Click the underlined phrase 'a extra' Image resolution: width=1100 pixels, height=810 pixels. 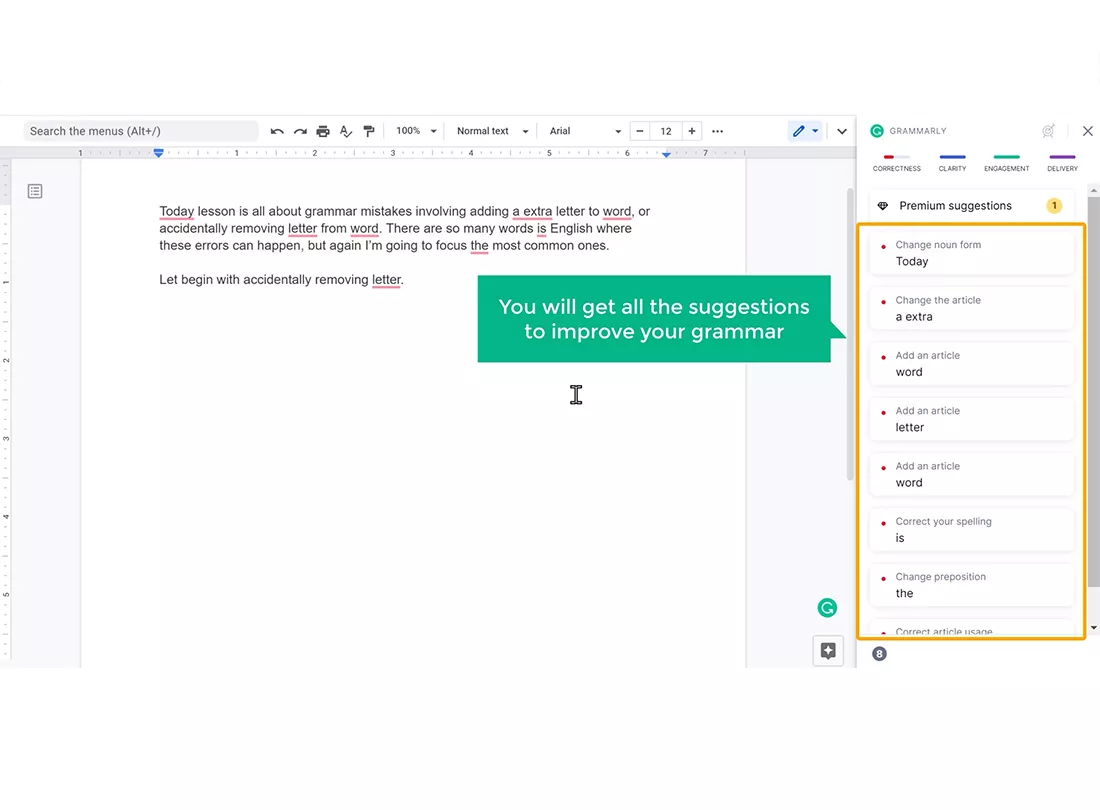click(x=532, y=211)
